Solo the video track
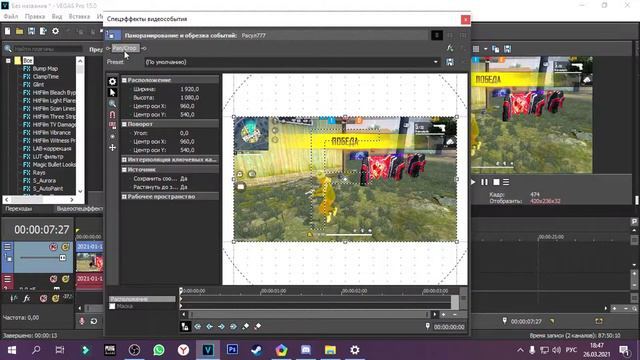Image resolution: width=640 pixels, height=360 pixels. click(65, 247)
